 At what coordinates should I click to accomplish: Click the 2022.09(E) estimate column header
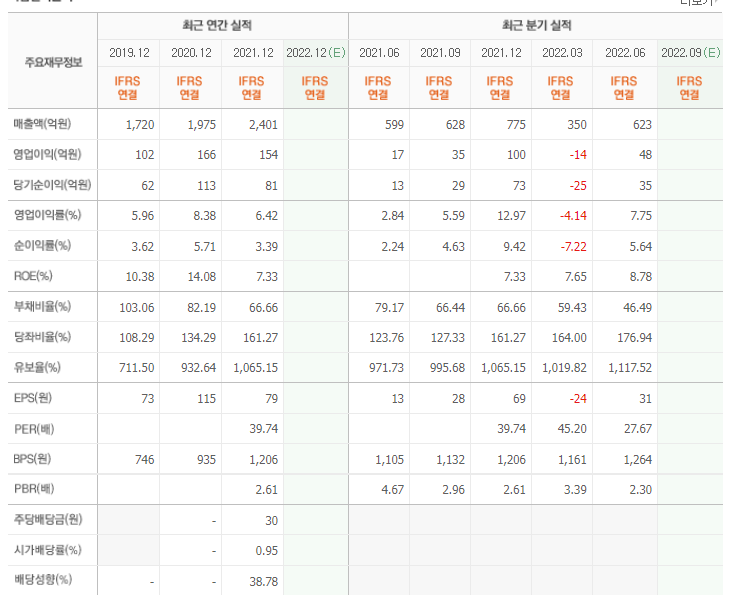click(690, 53)
